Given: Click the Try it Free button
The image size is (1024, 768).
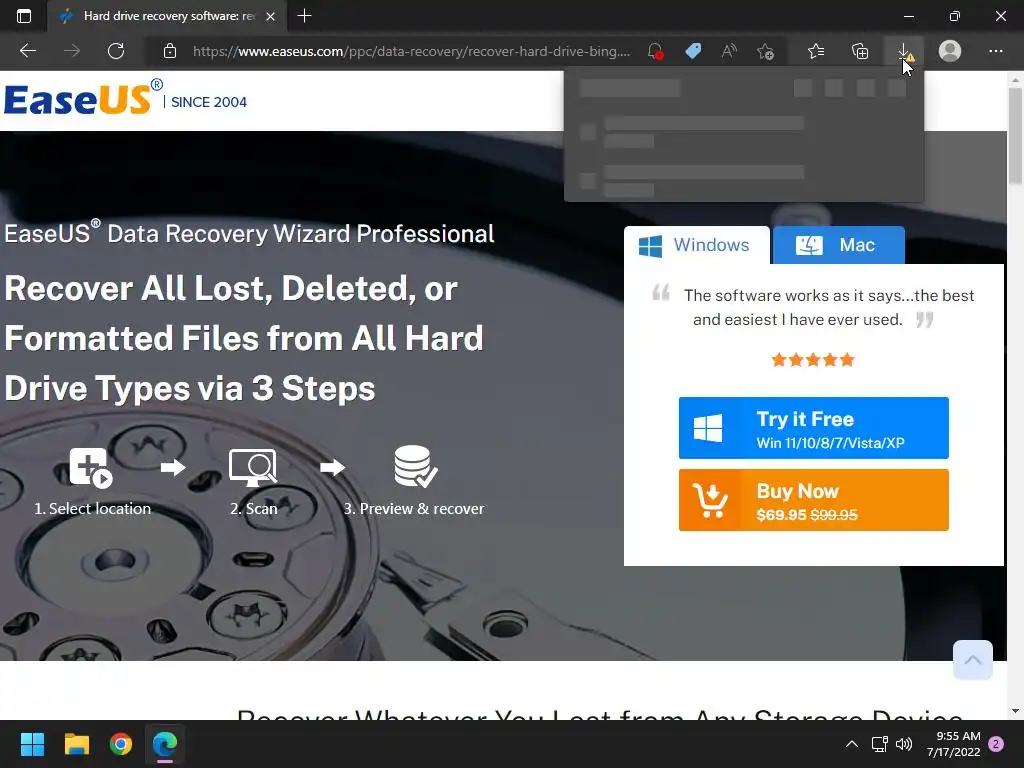Looking at the screenshot, I should [814, 428].
